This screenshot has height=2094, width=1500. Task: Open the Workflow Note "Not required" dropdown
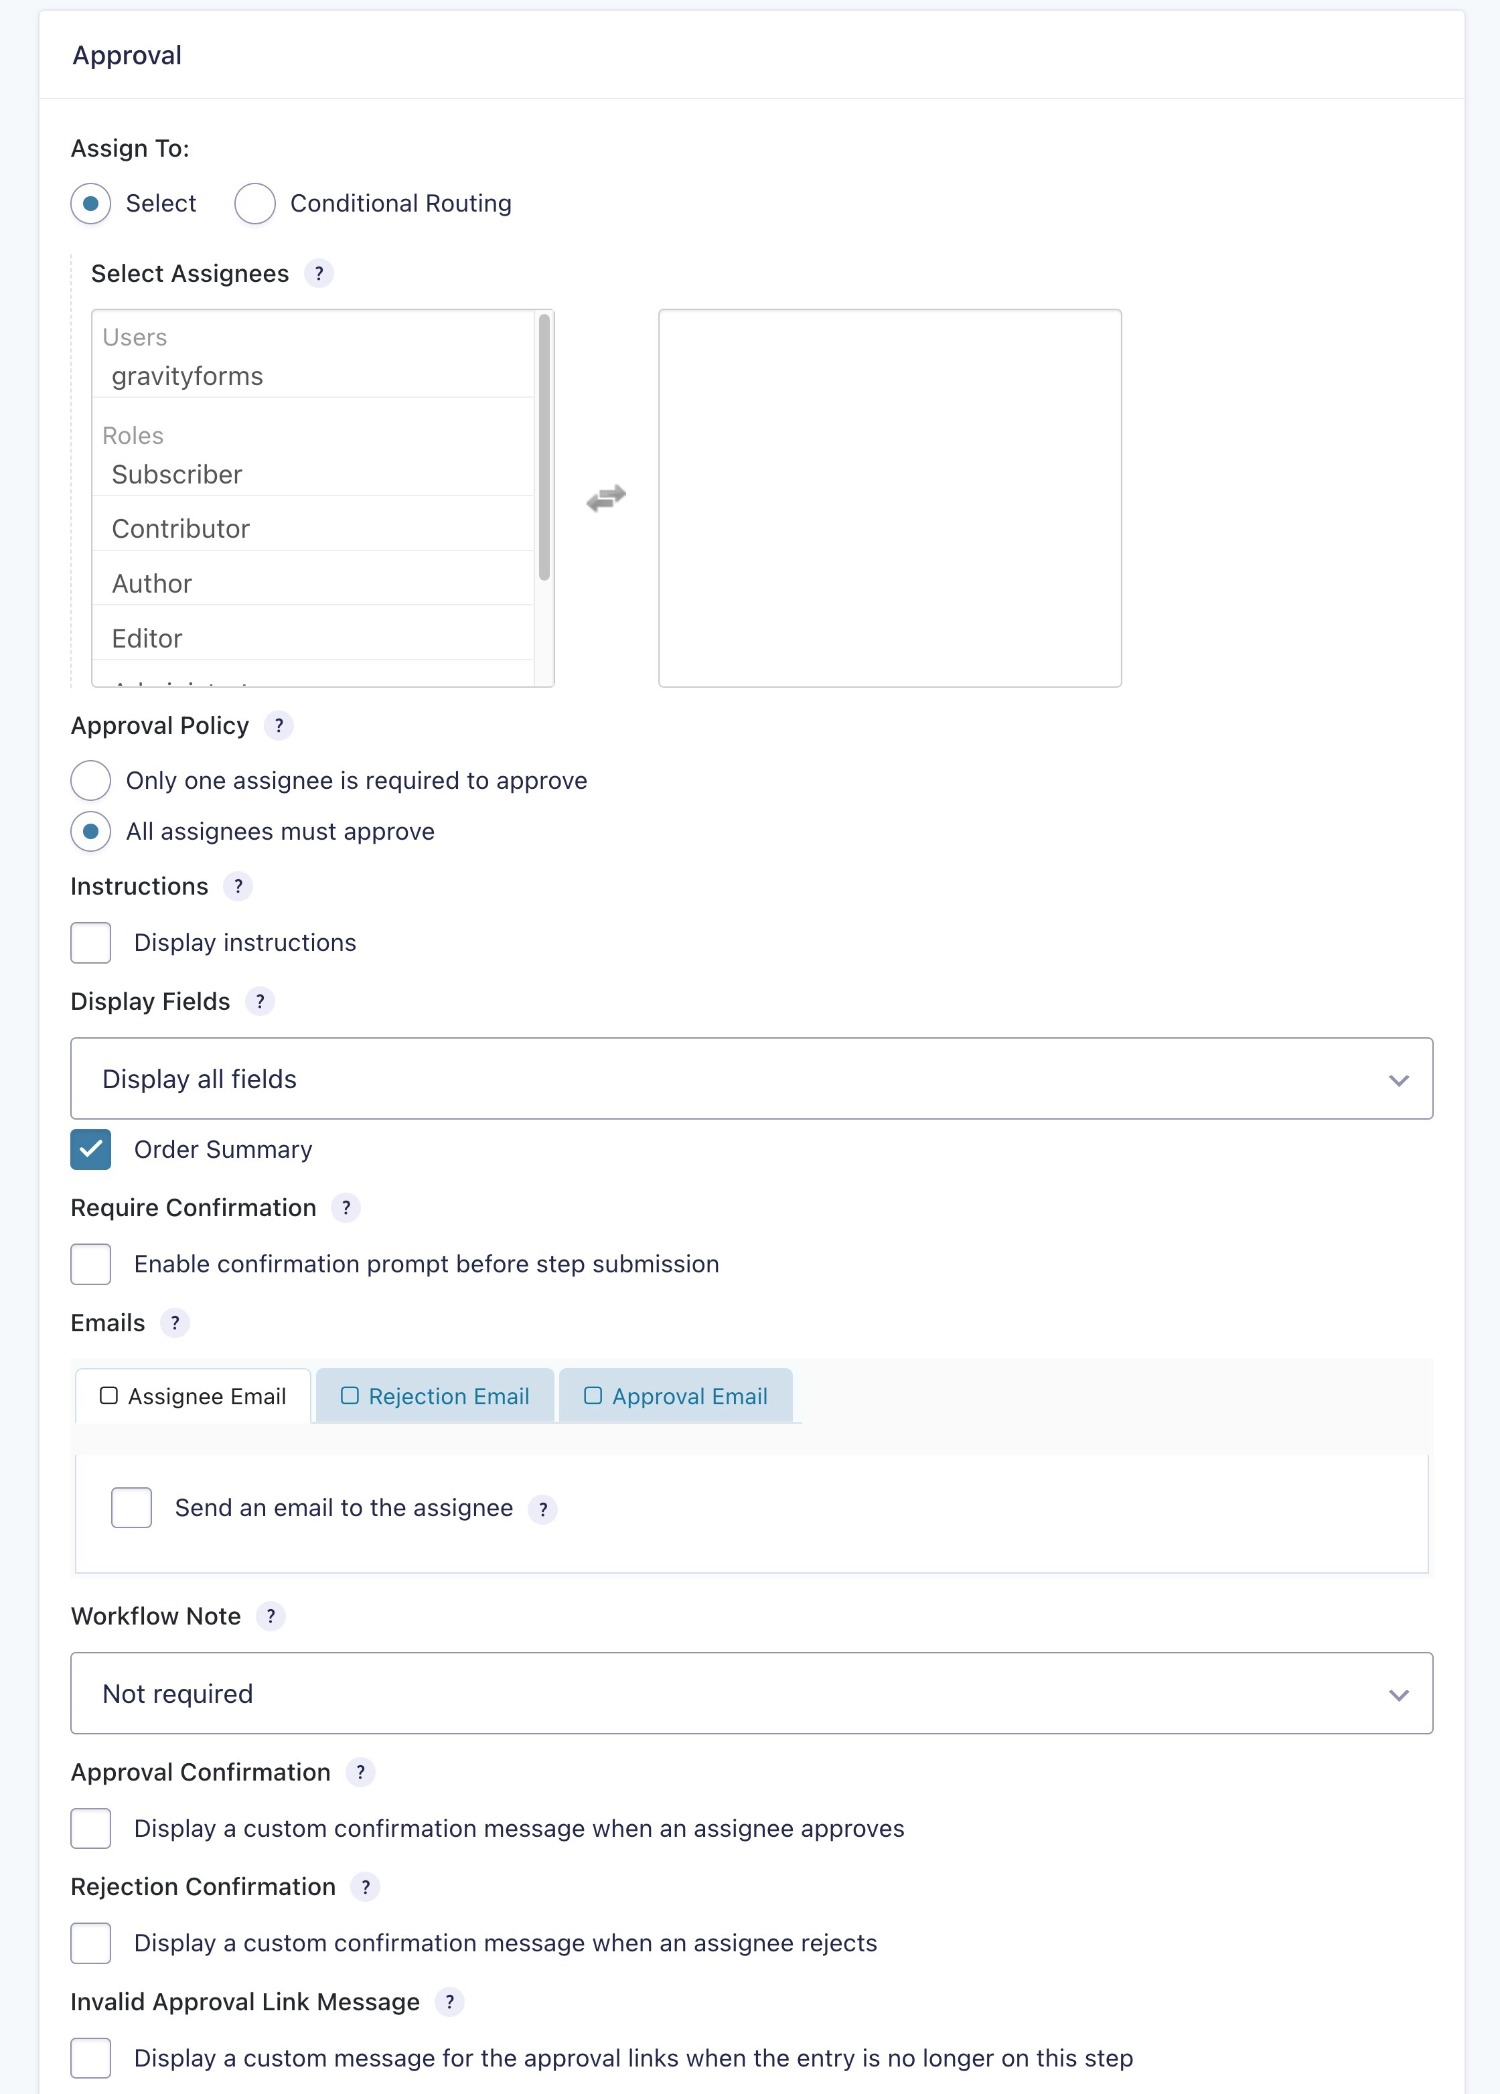click(x=751, y=1694)
